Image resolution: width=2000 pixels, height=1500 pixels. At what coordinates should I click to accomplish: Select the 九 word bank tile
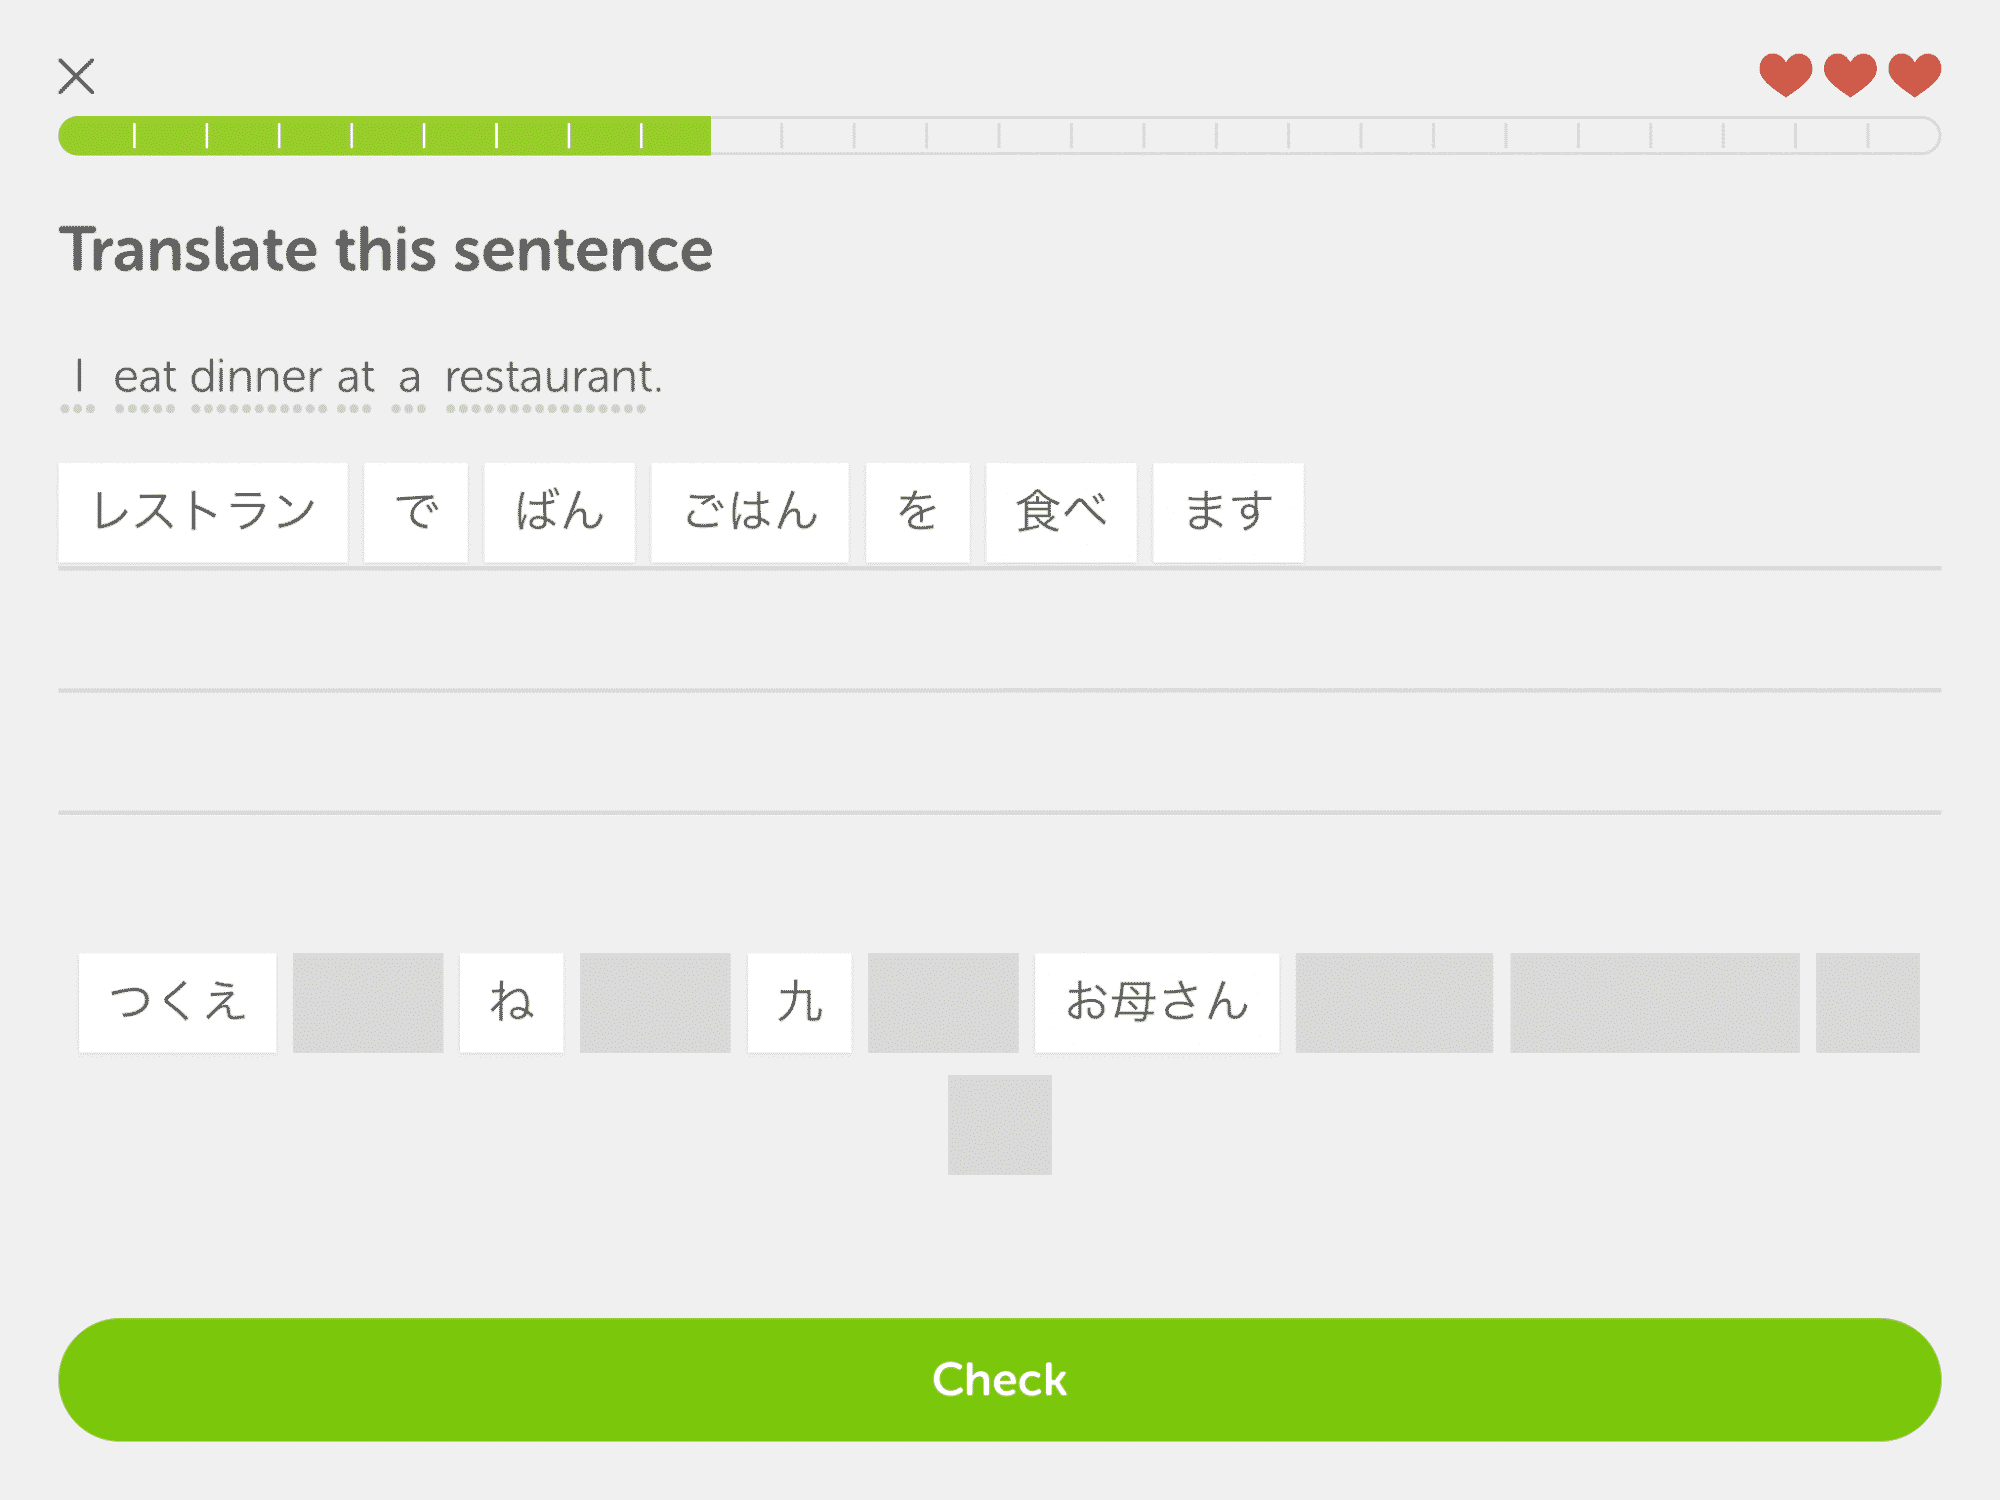(799, 1003)
